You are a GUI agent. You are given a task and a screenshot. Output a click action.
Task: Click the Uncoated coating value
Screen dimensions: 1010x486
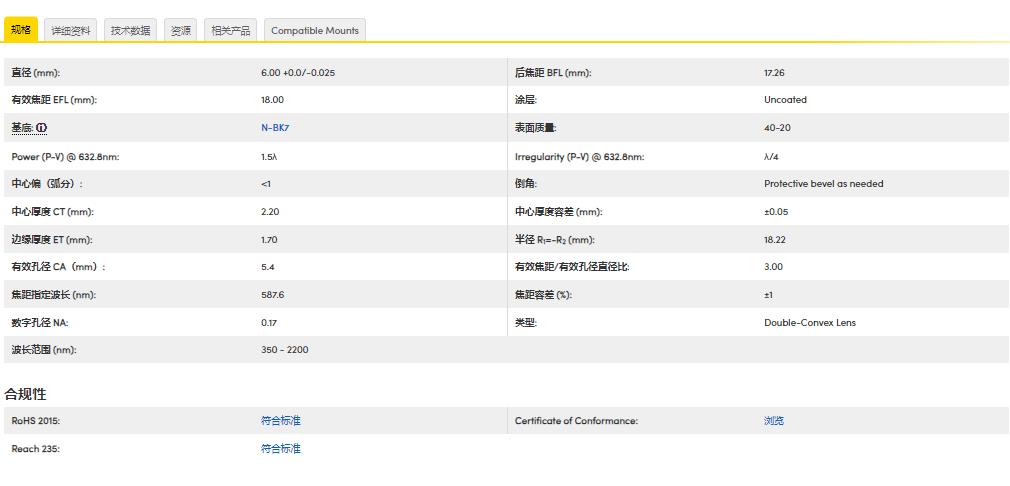pyautogui.click(x=785, y=100)
